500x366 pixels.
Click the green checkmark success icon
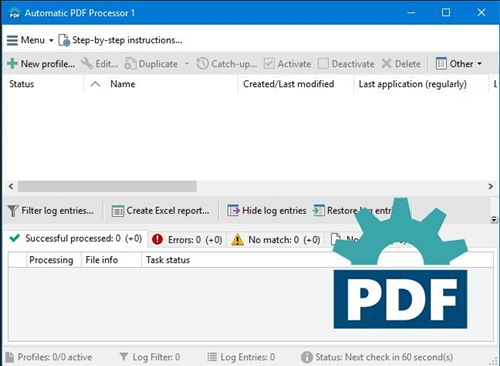coord(15,238)
